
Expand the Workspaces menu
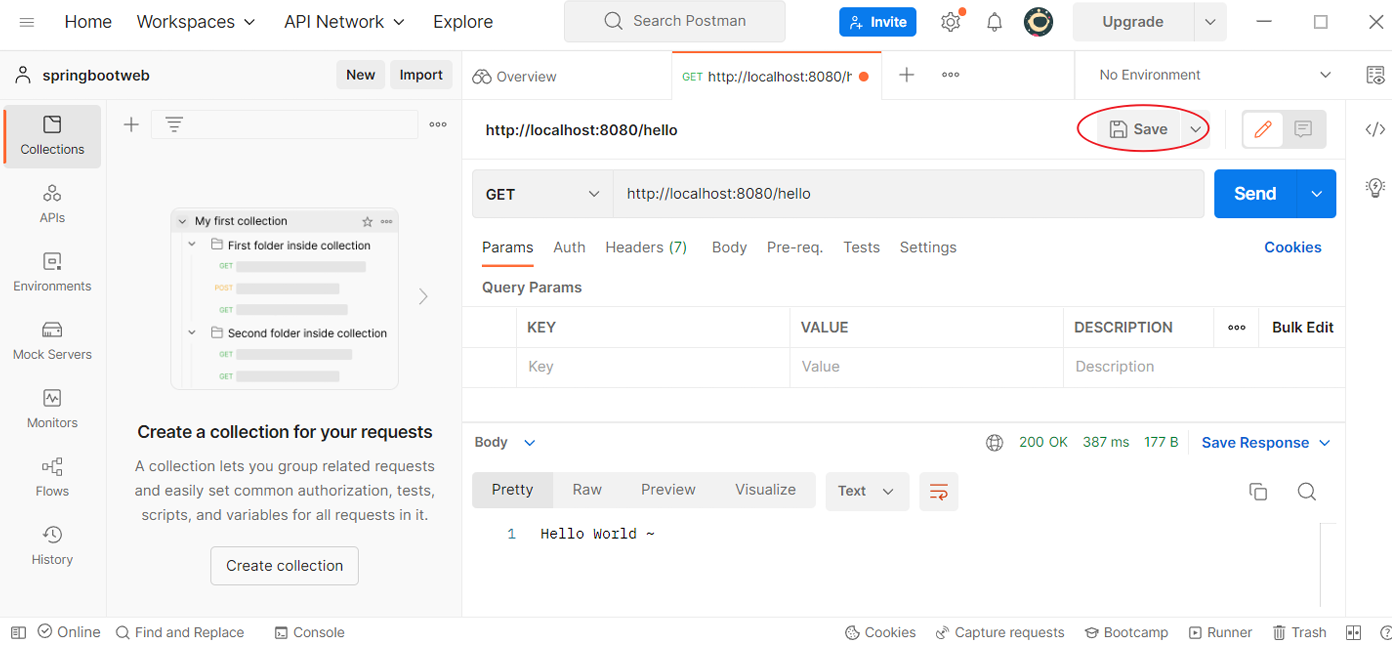pos(196,22)
